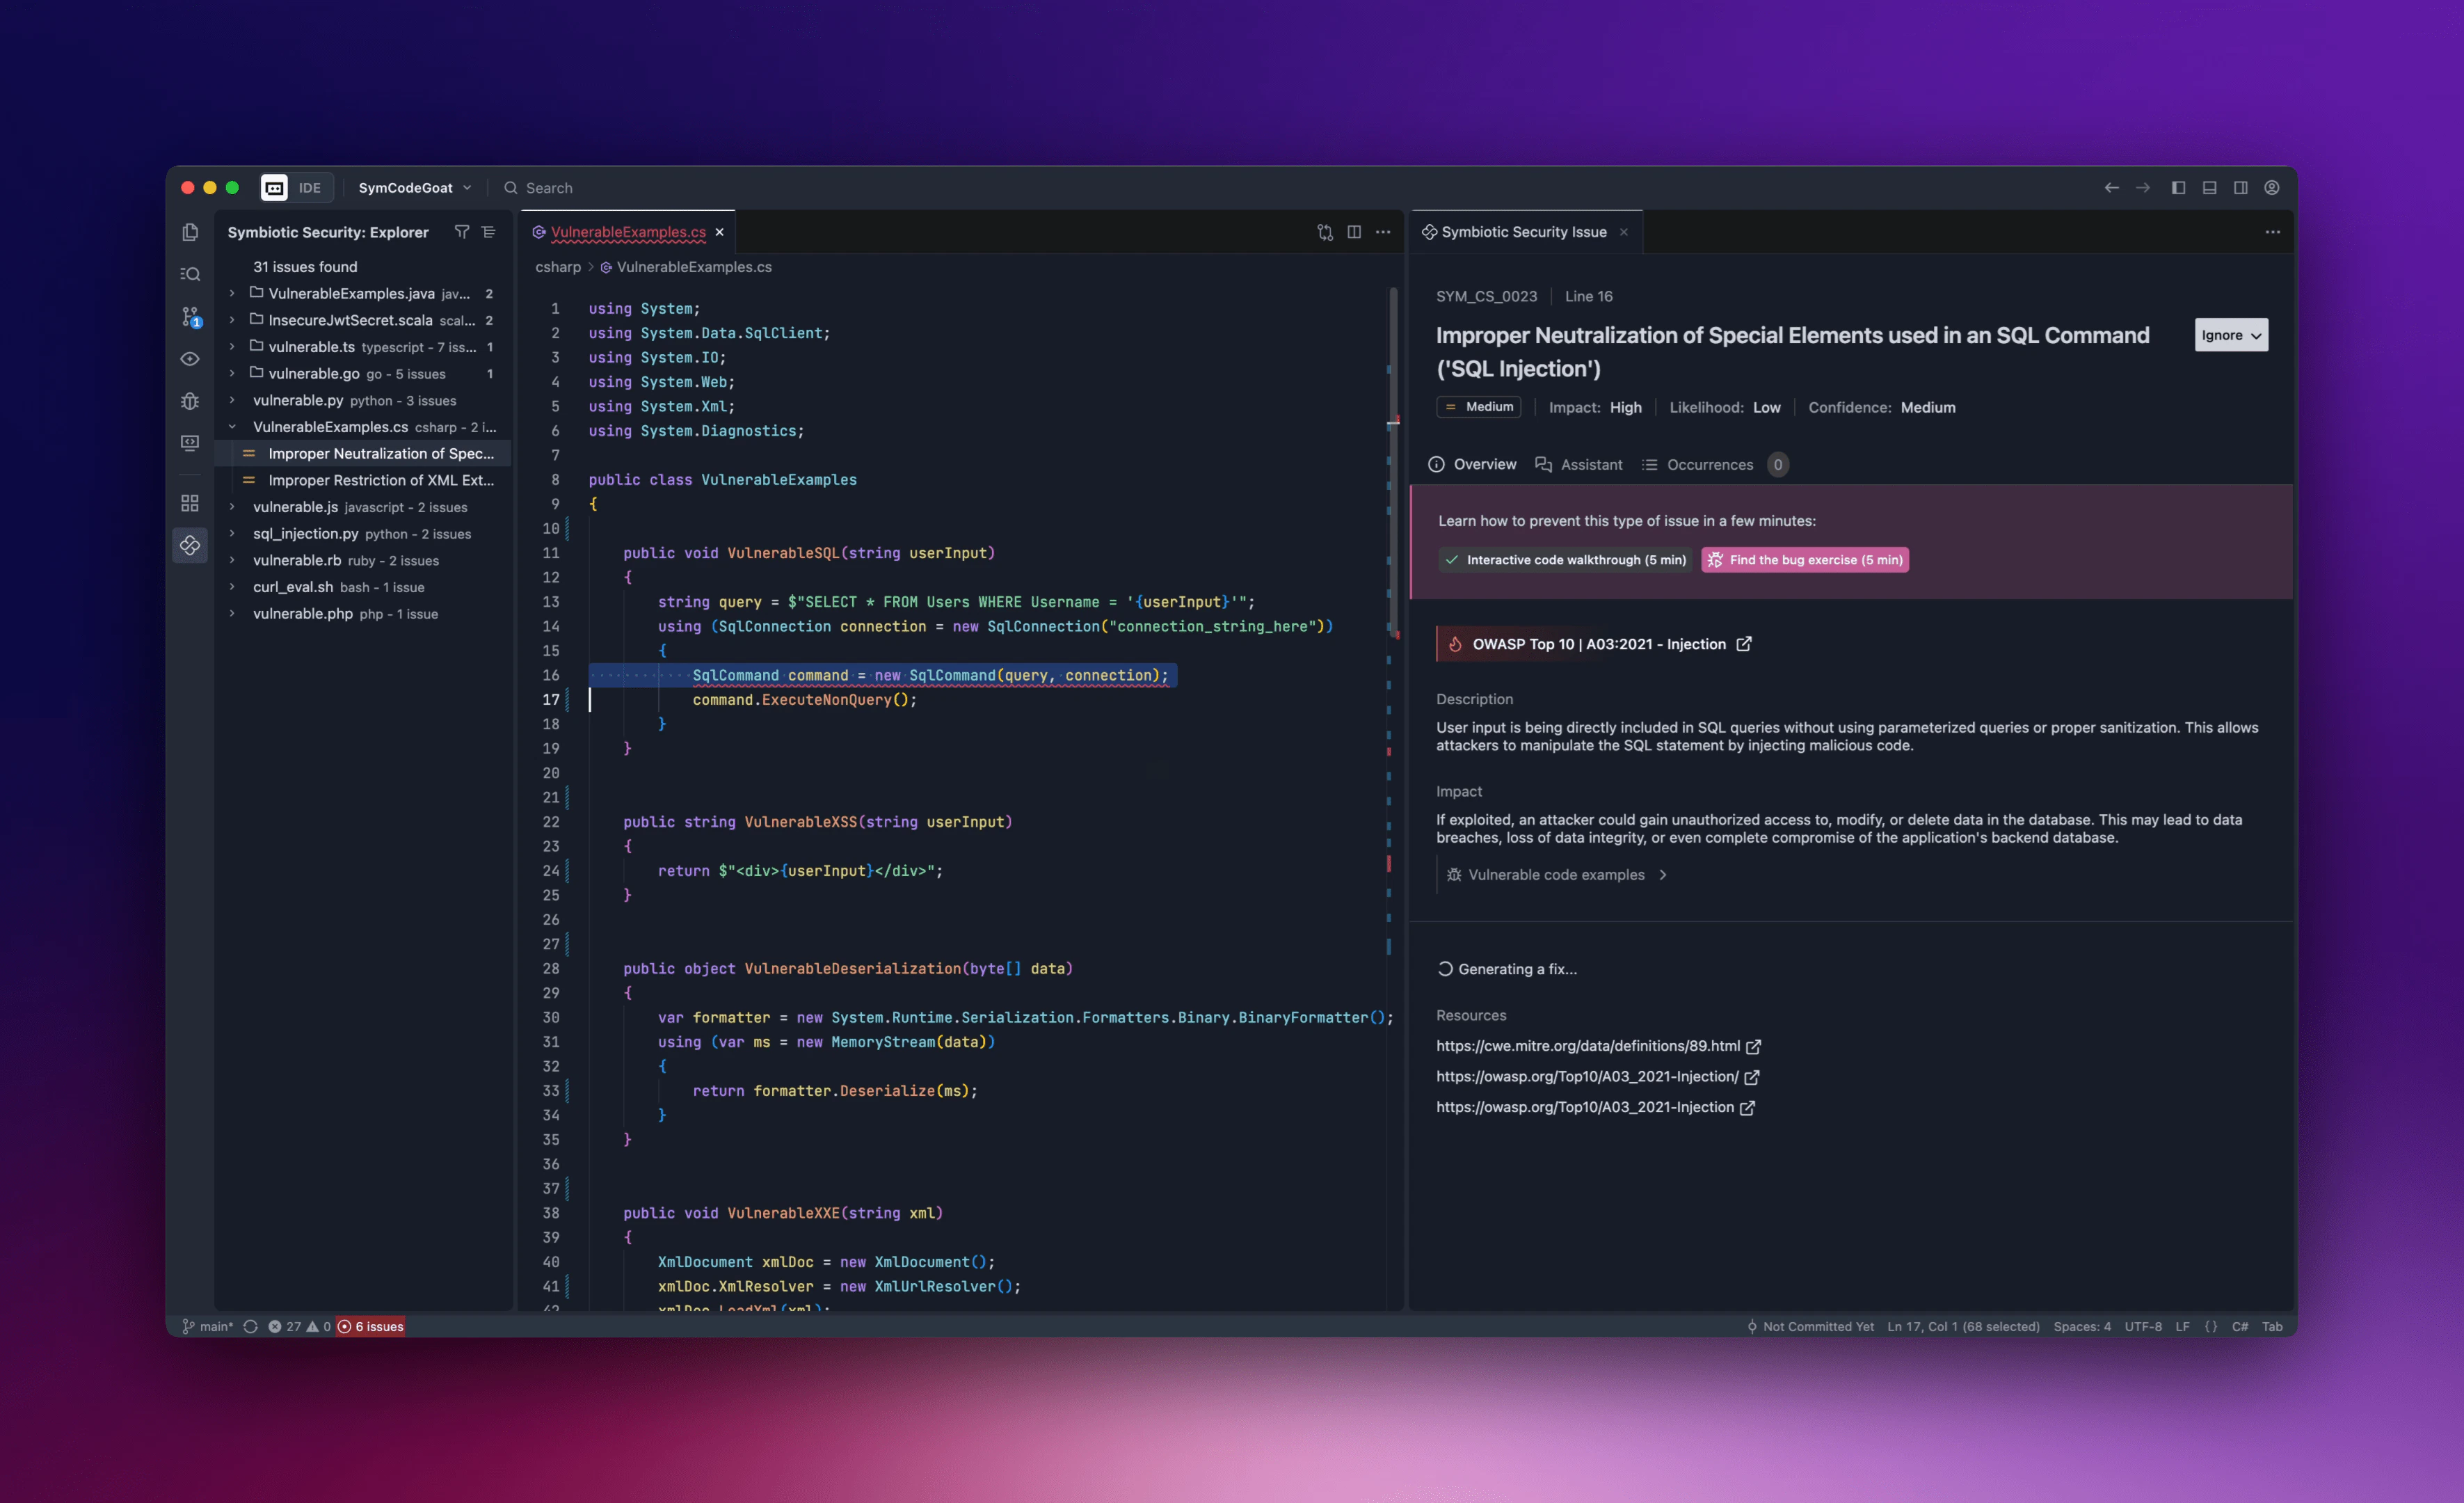Start Interactive code walkthrough (5 min)
This screenshot has height=1503, width=2464.
point(1566,560)
